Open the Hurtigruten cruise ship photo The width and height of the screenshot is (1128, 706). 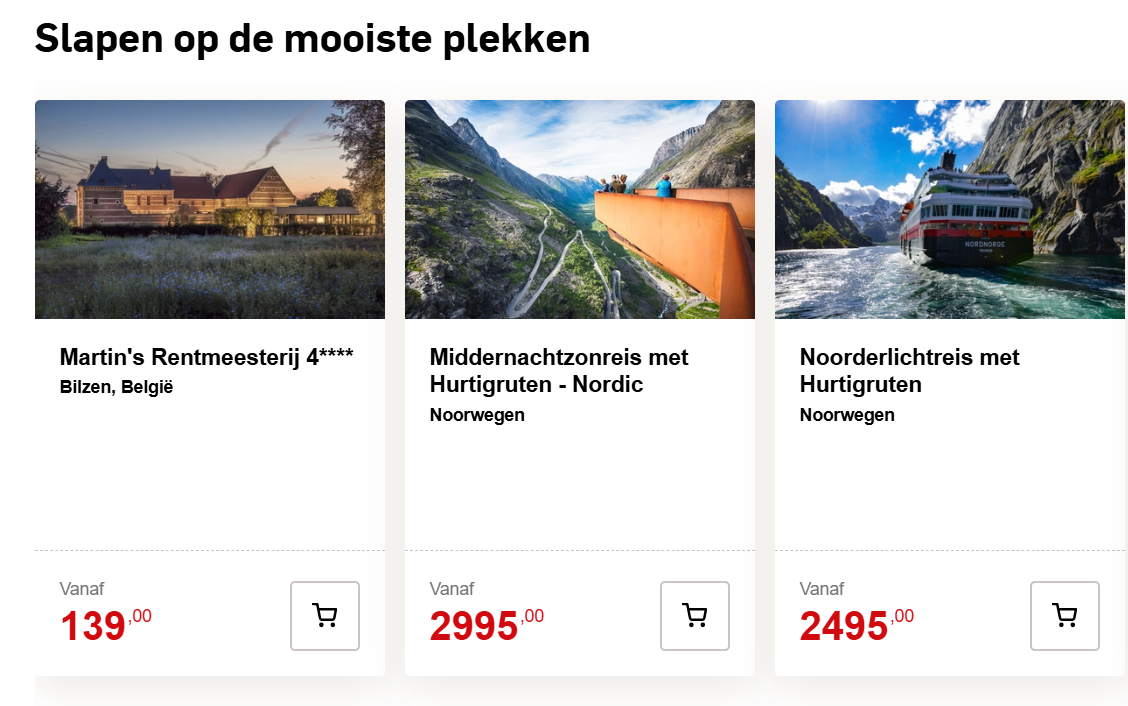coord(950,209)
